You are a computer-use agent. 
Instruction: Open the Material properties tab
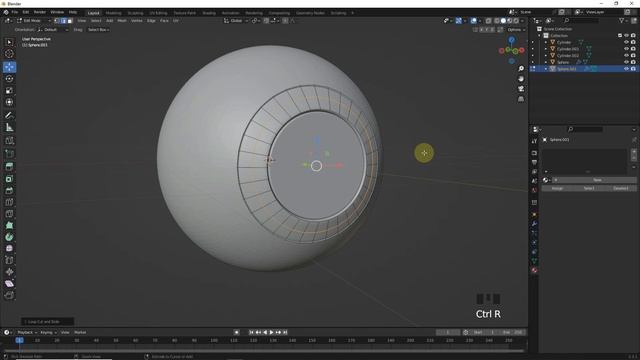(x=534, y=270)
